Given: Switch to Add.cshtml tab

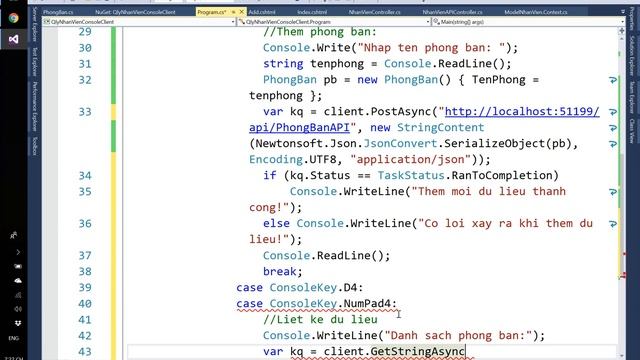Looking at the screenshot, I should (262, 12).
